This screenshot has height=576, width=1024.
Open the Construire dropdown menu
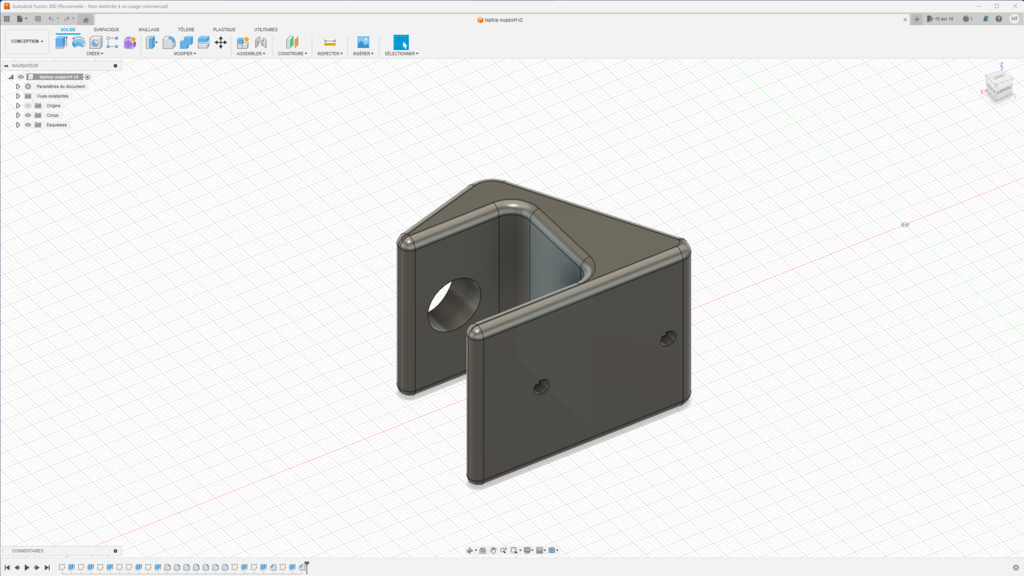[293, 54]
